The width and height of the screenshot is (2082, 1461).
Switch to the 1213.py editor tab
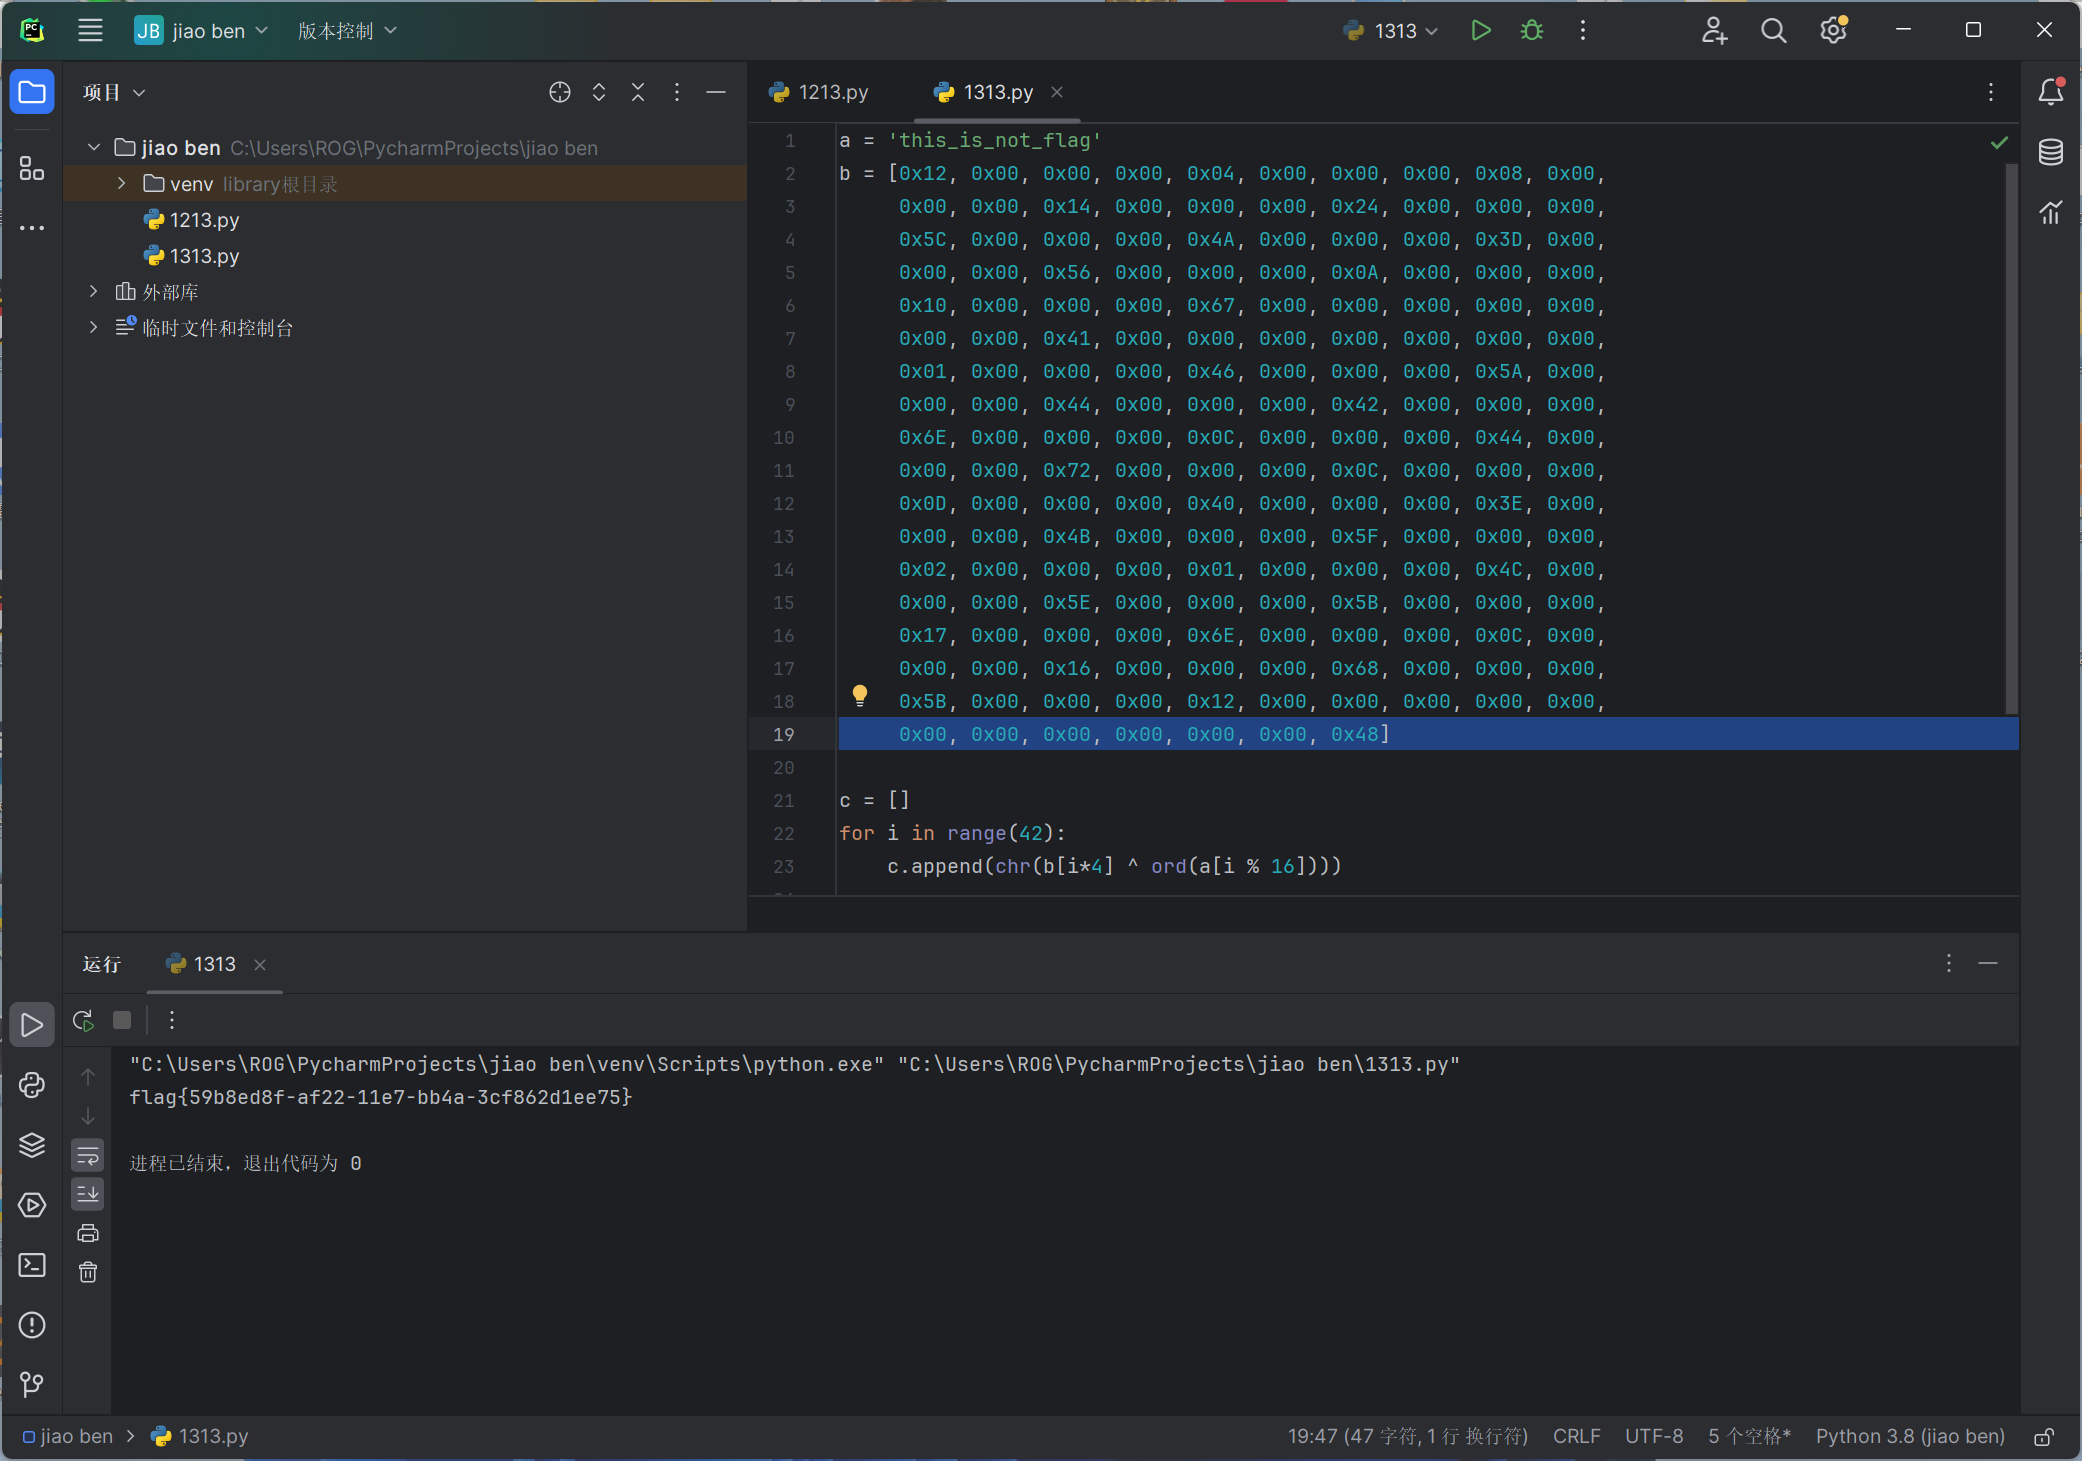click(819, 92)
